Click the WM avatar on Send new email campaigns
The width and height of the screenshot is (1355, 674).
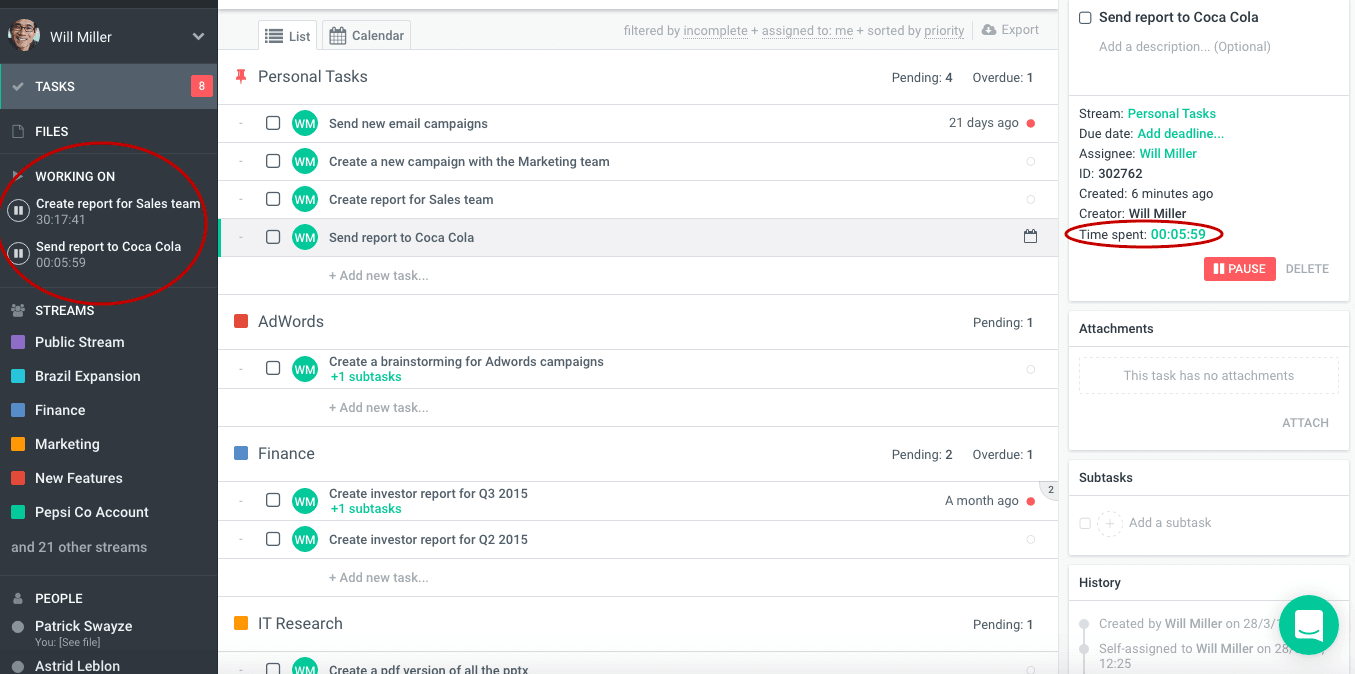304,123
